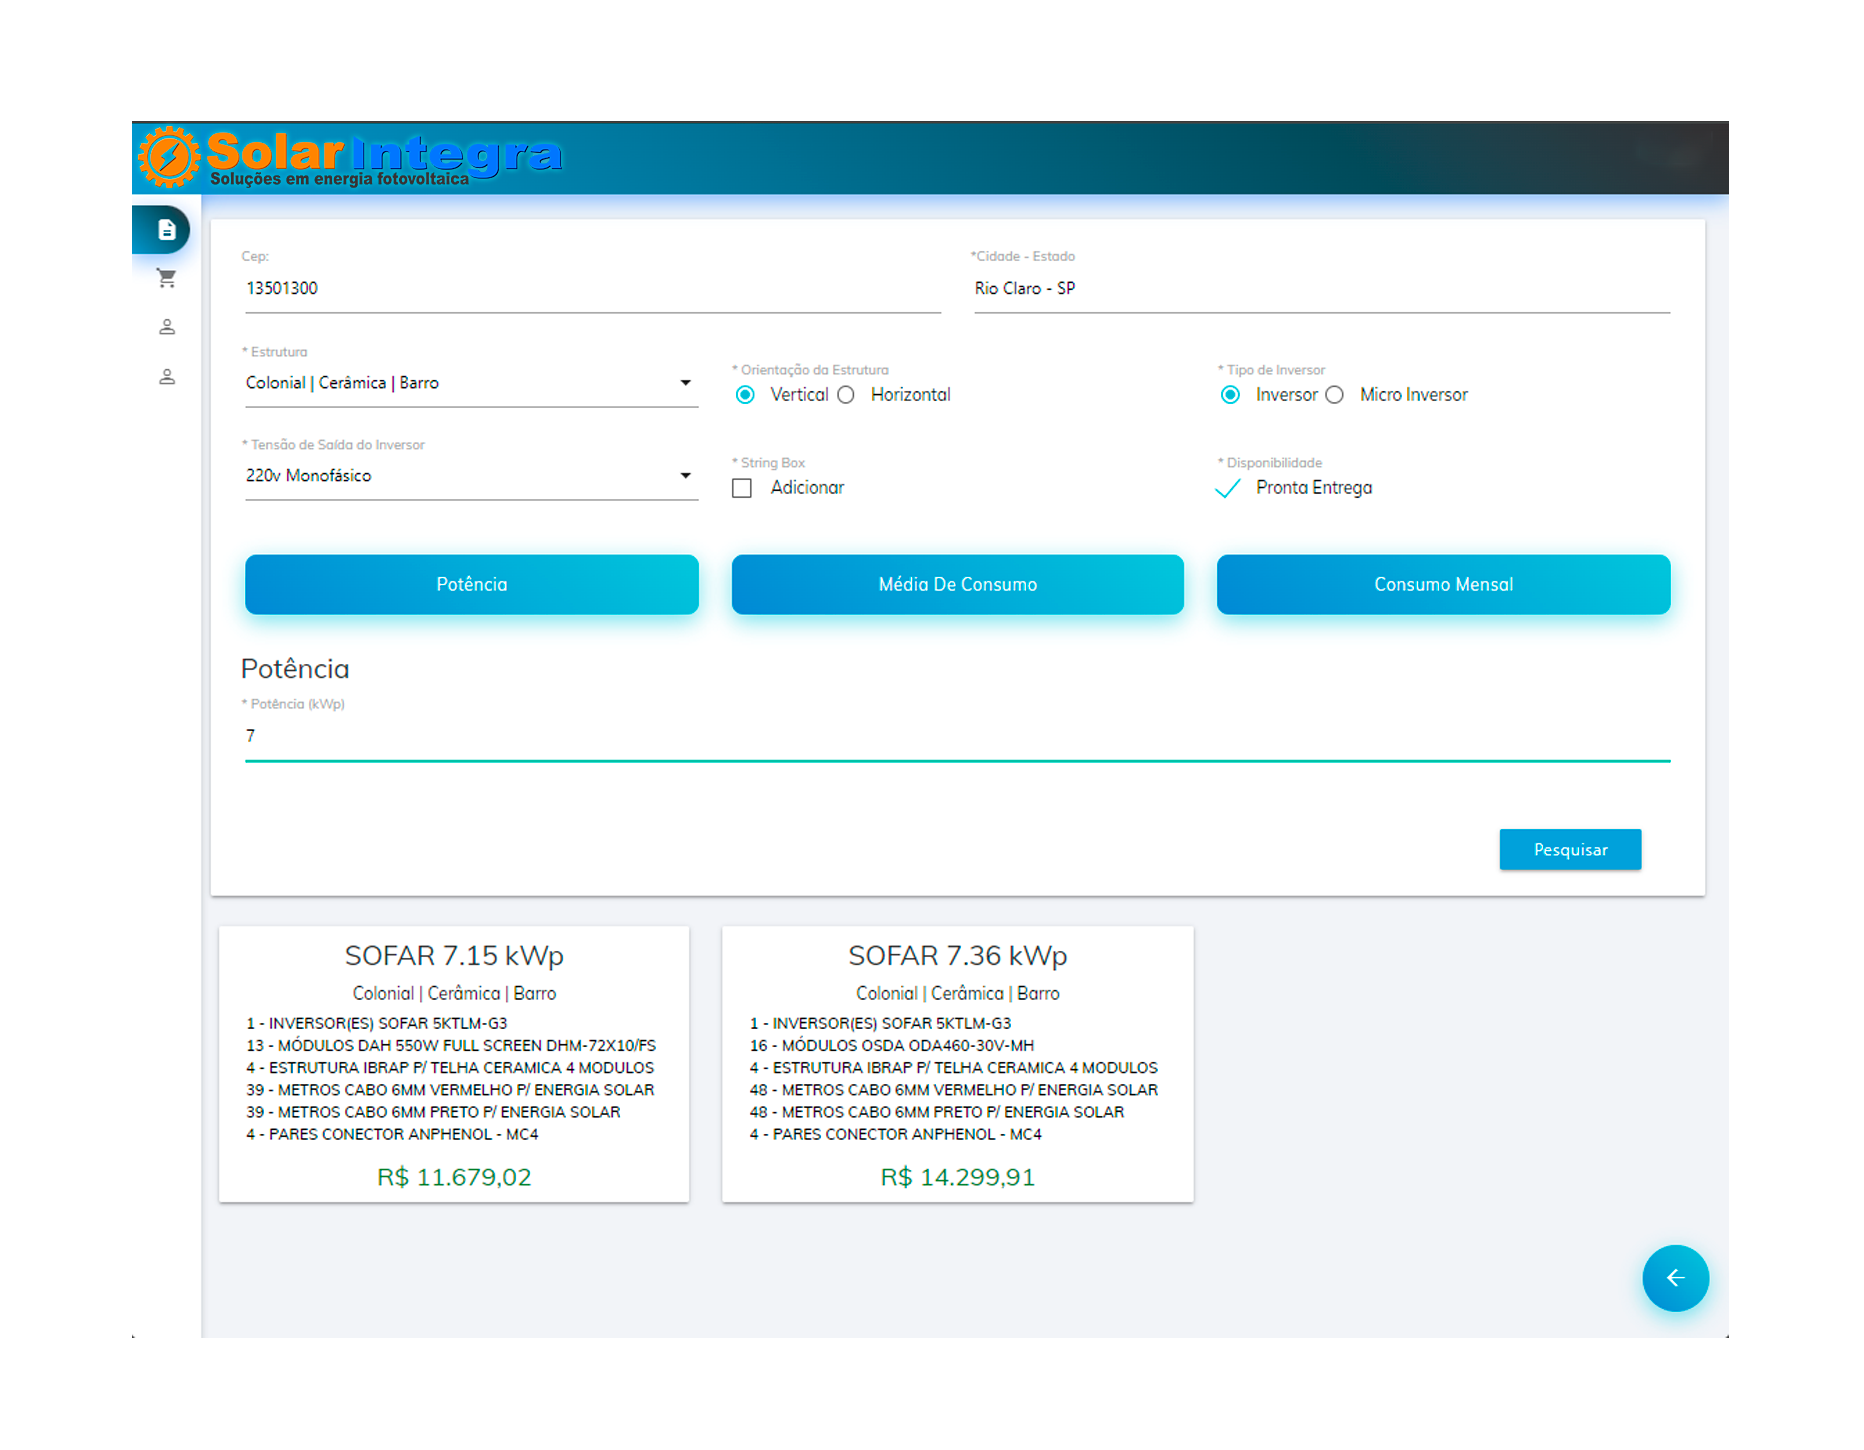The width and height of the screenshot is (1864, 1450).
Task: Click the Pesquisar button
Action: 1570,849
